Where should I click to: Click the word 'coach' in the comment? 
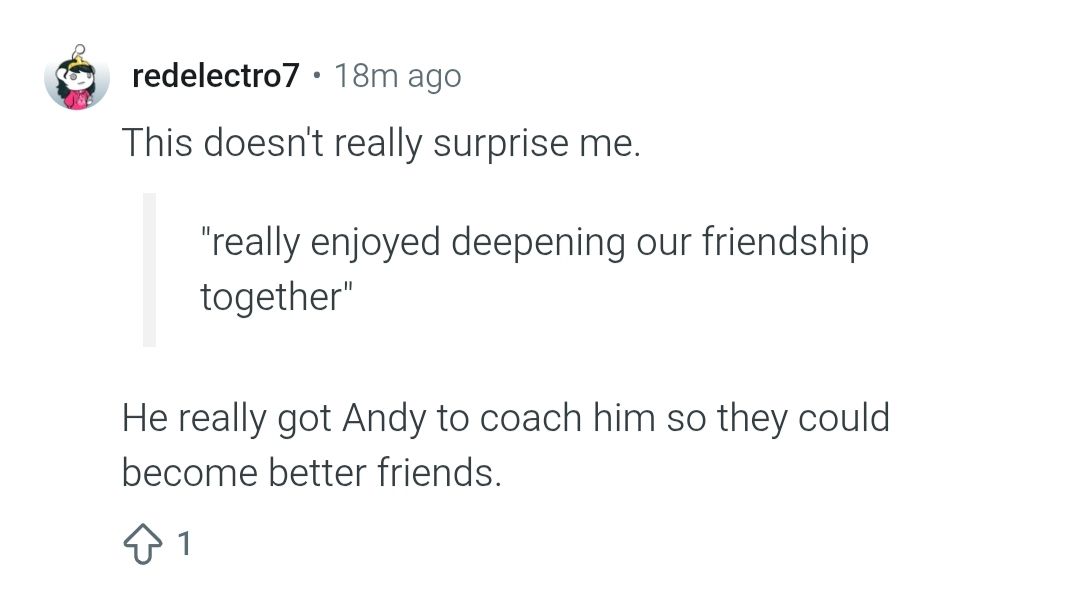point(530,419)
